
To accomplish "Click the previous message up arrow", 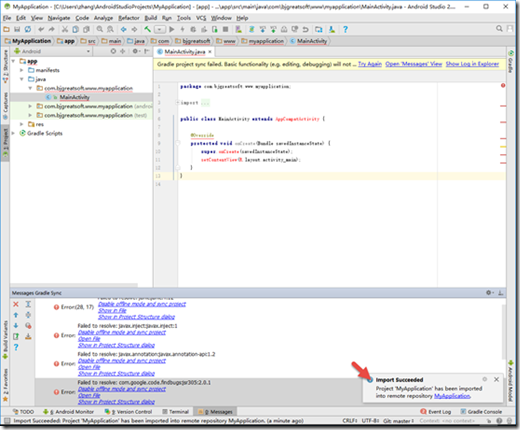I will click(16, 315).
